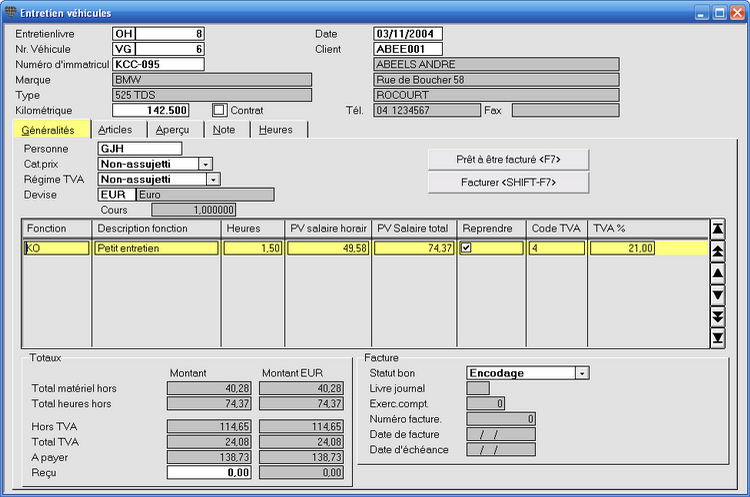Maximize the Entretien véhicules window

718,11
